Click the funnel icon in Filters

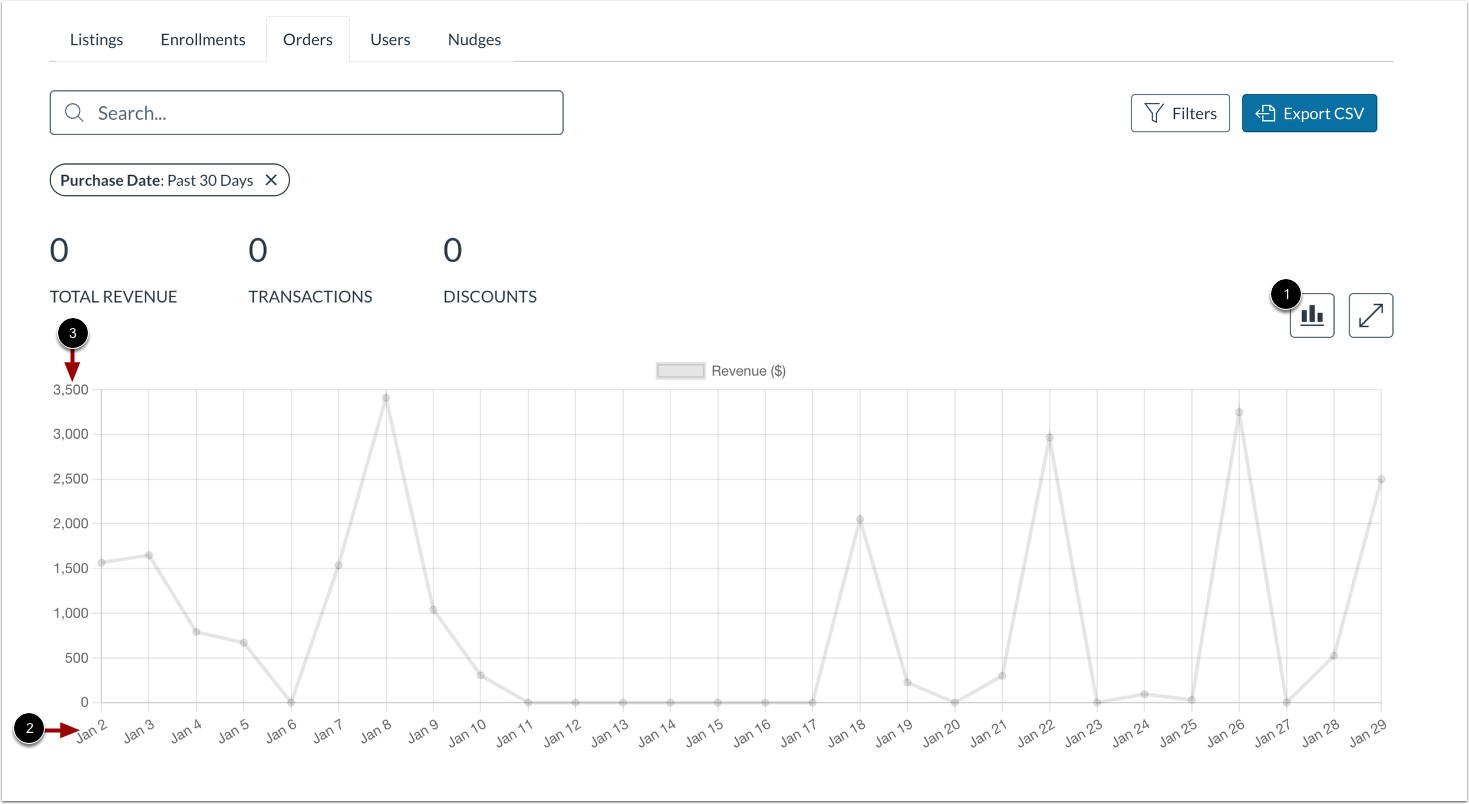[x=1153, y=113]
